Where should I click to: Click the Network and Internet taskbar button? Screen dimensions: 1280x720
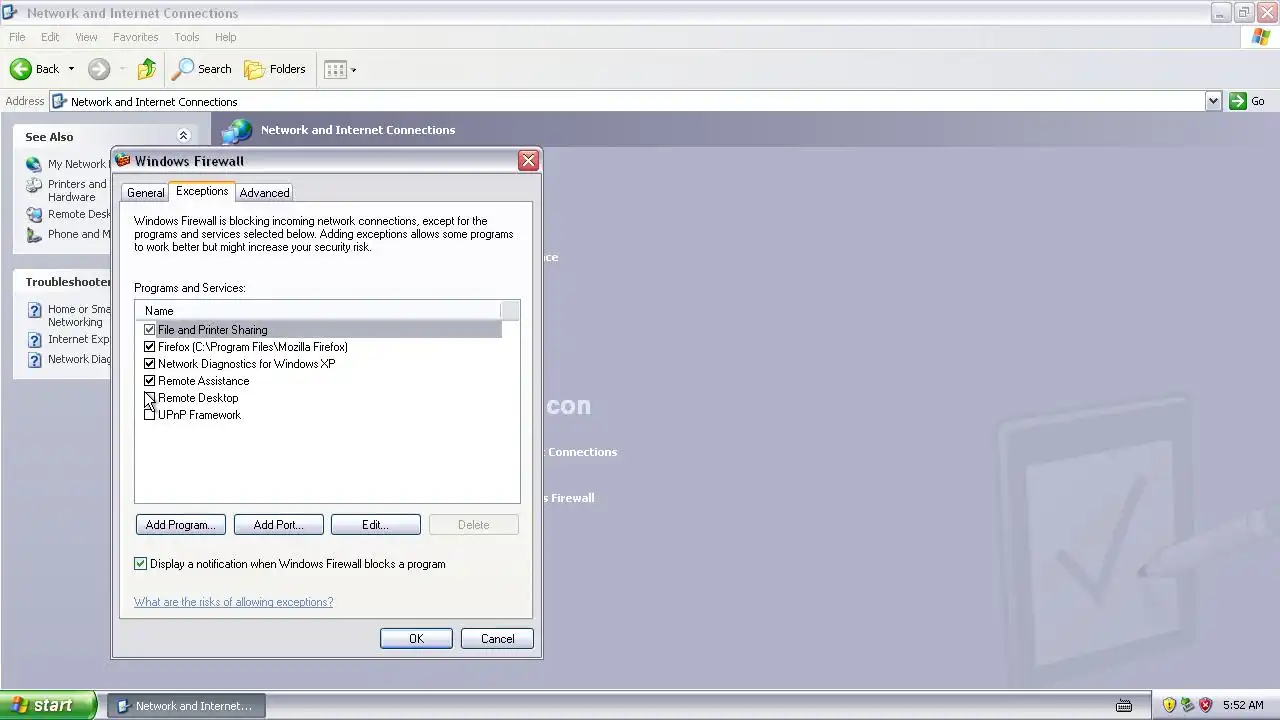tap(186, 706)
